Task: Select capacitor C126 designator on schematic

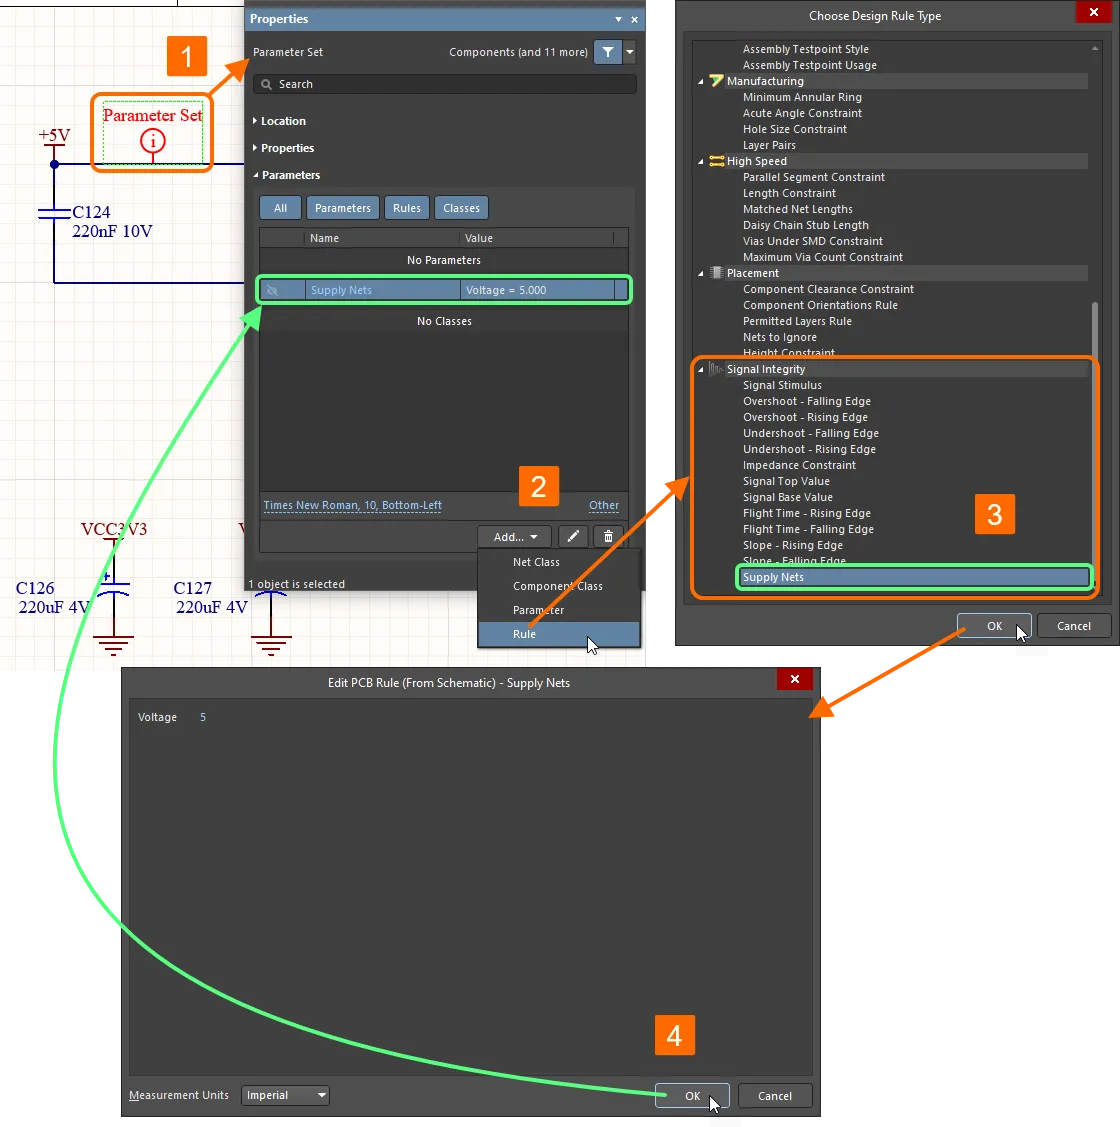Action: [x=35, y=588]
